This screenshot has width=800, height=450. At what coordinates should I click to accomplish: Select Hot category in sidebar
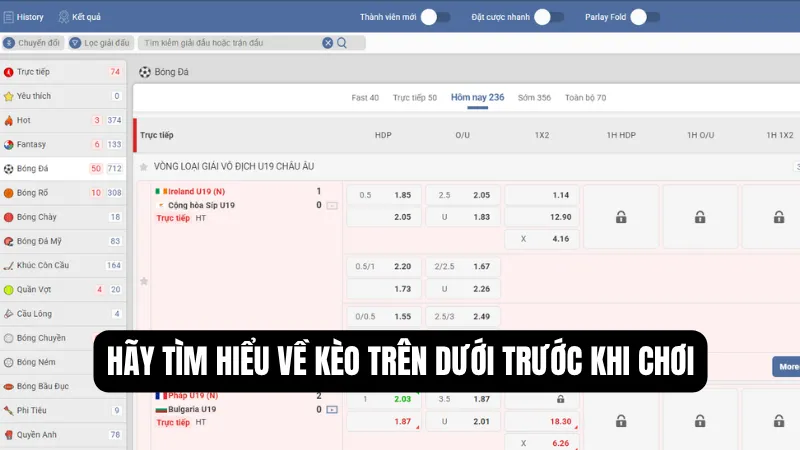coord(63,120)
